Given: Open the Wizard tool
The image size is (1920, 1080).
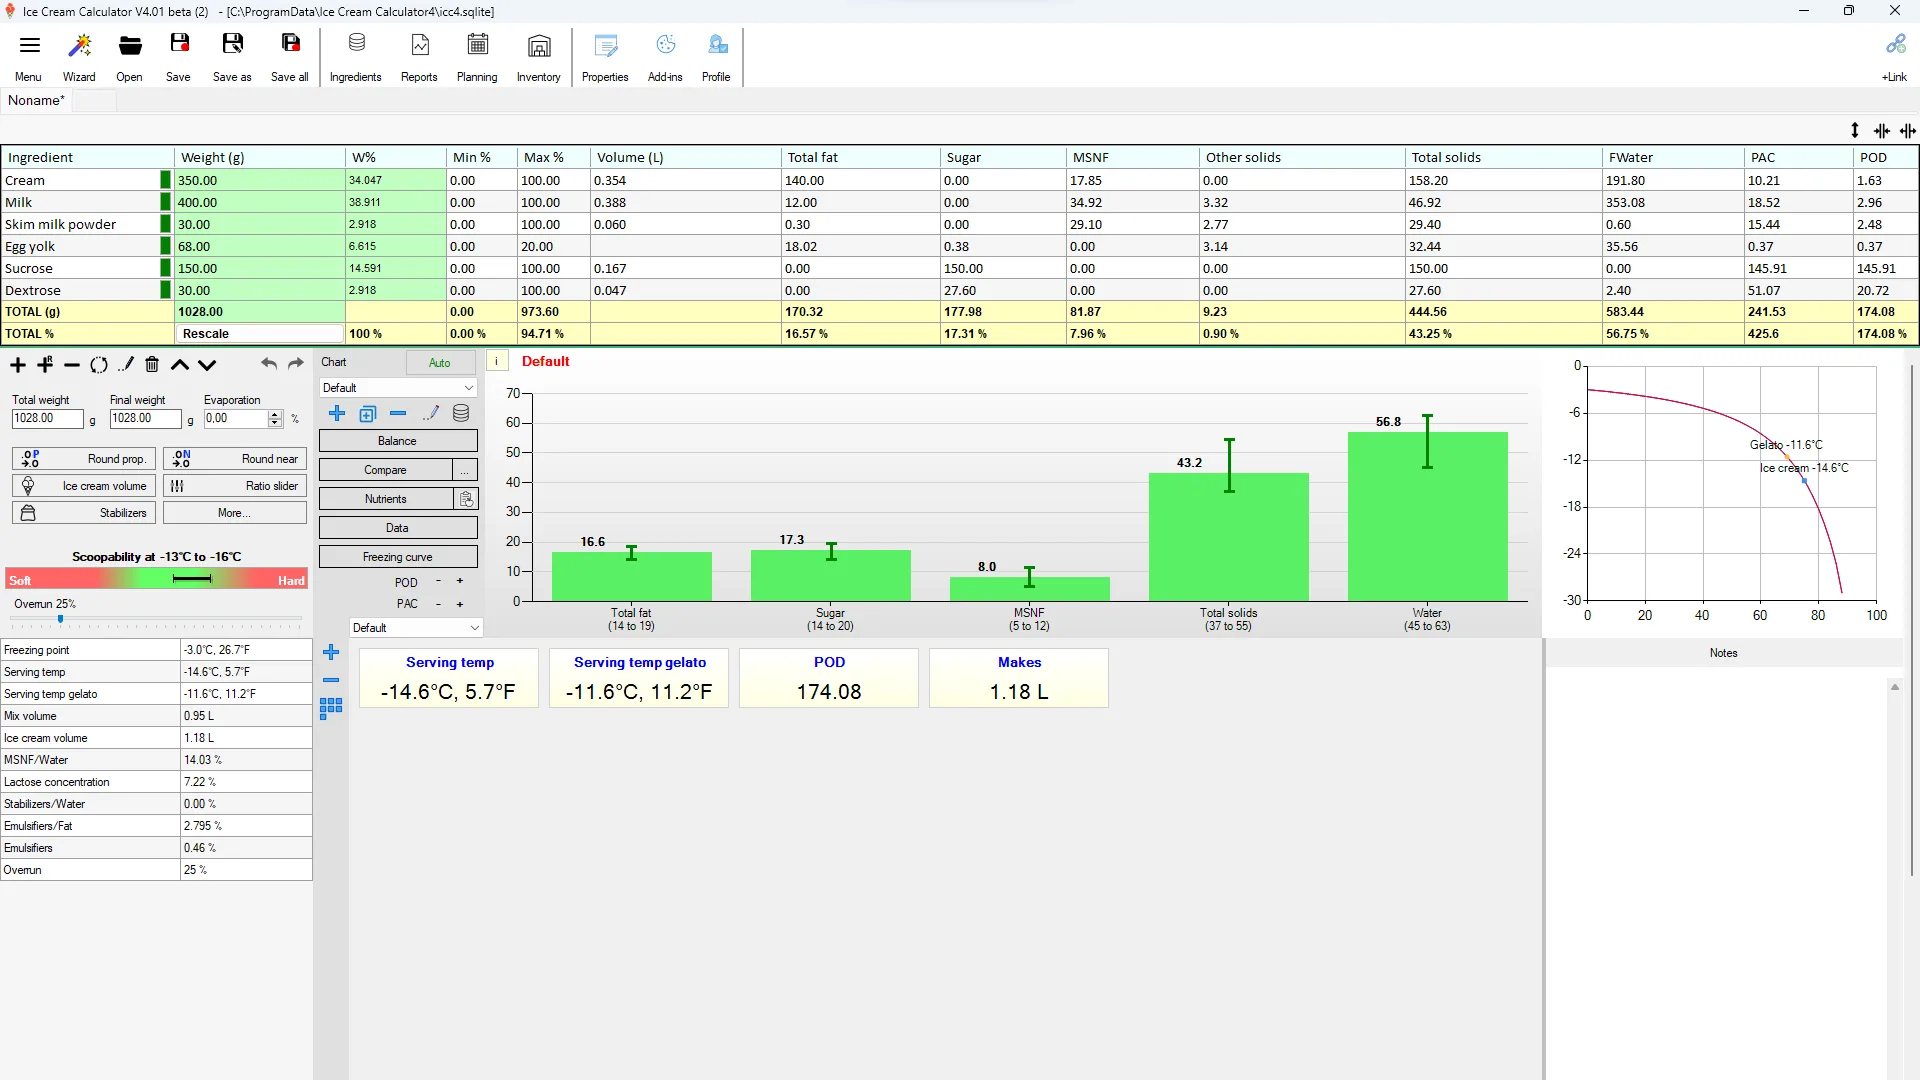Looking at the screenshot, I should (x=79, y=57).
